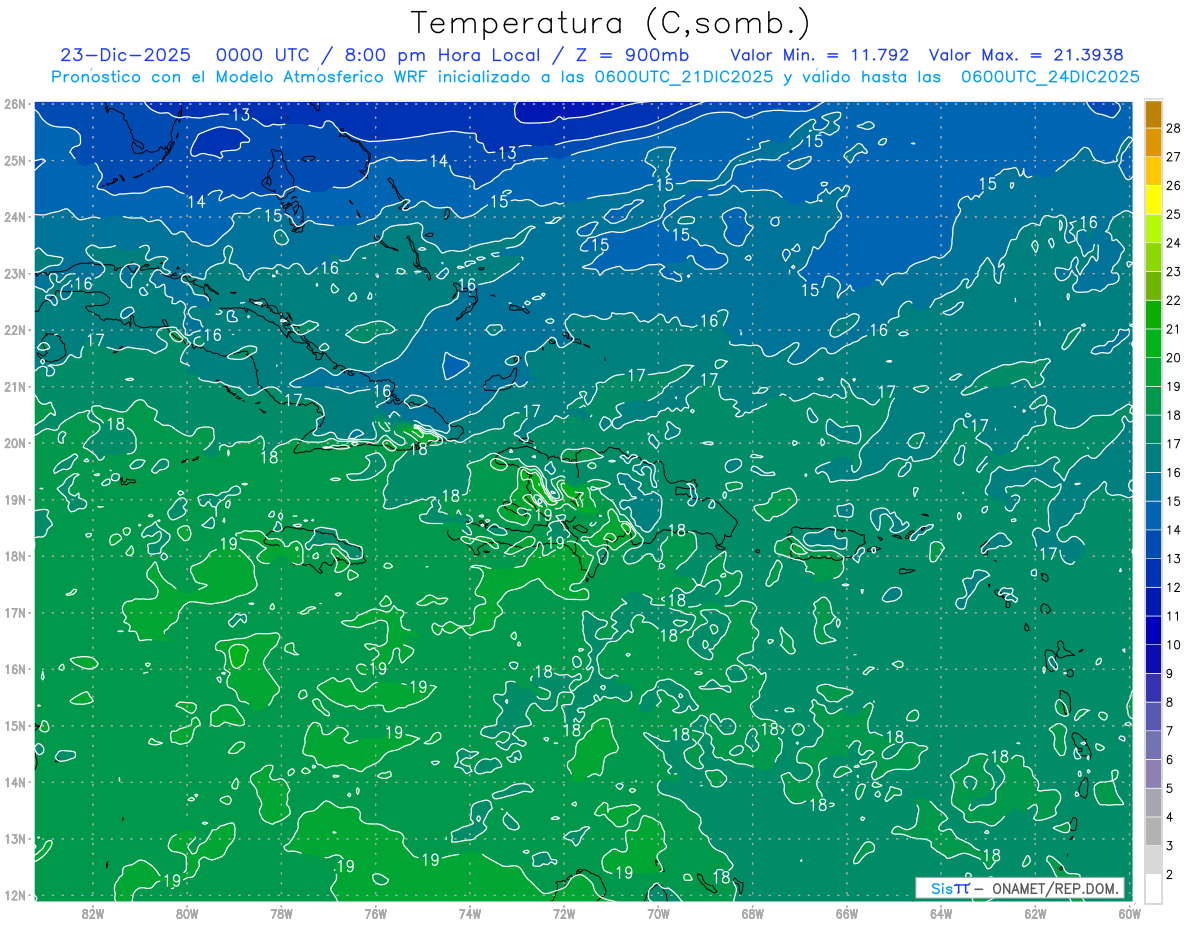Click the 24N latitude axis label
1200x927 pixels.
[15, 217]
